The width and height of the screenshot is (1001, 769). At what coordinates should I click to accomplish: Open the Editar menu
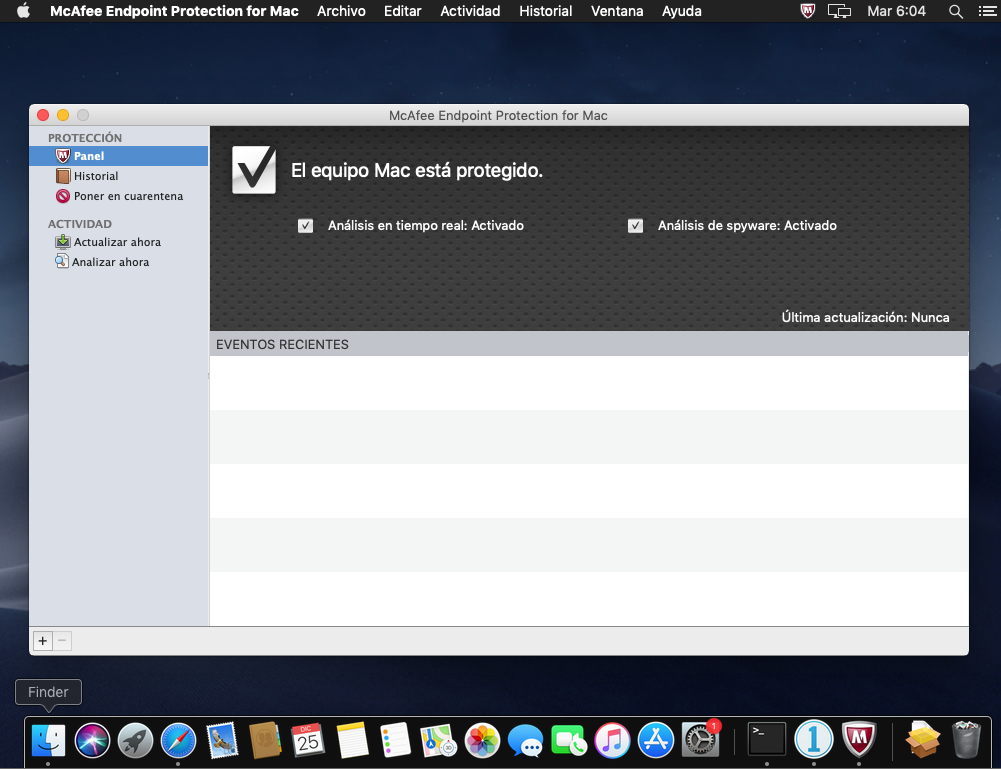point(403,11)
